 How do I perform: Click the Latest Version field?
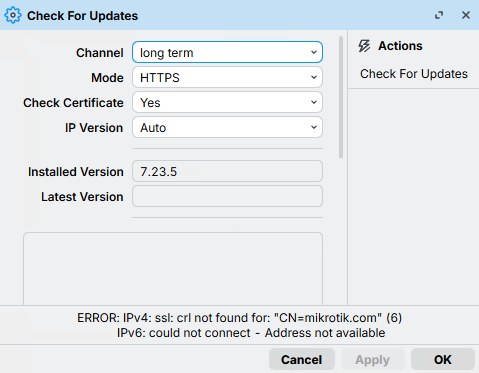coord(227,196)
